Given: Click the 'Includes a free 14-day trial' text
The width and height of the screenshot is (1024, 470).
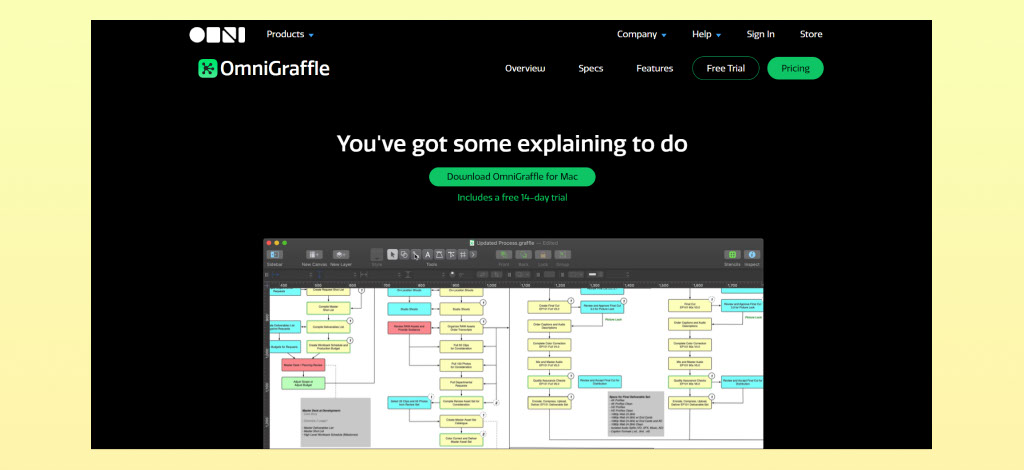Looking at the screenshot, I should pos(512,197).
